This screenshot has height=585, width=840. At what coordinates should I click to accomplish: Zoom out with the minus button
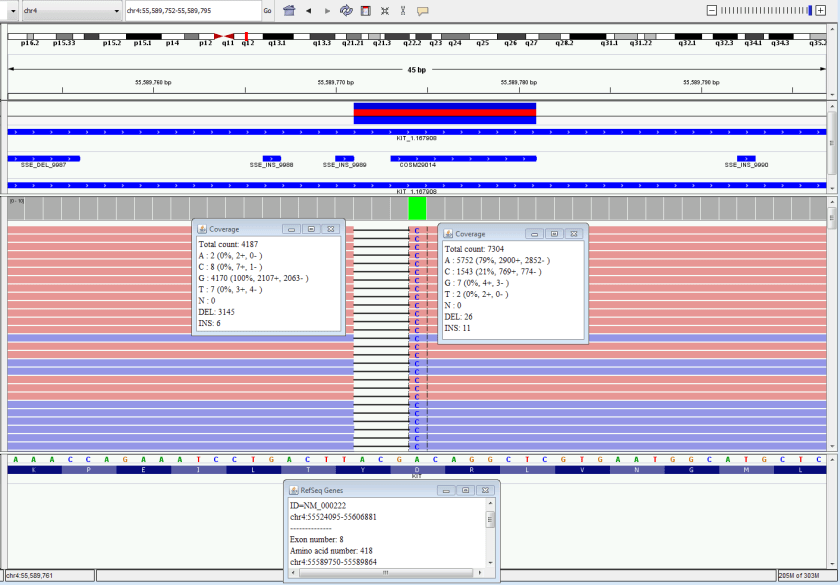711,10
